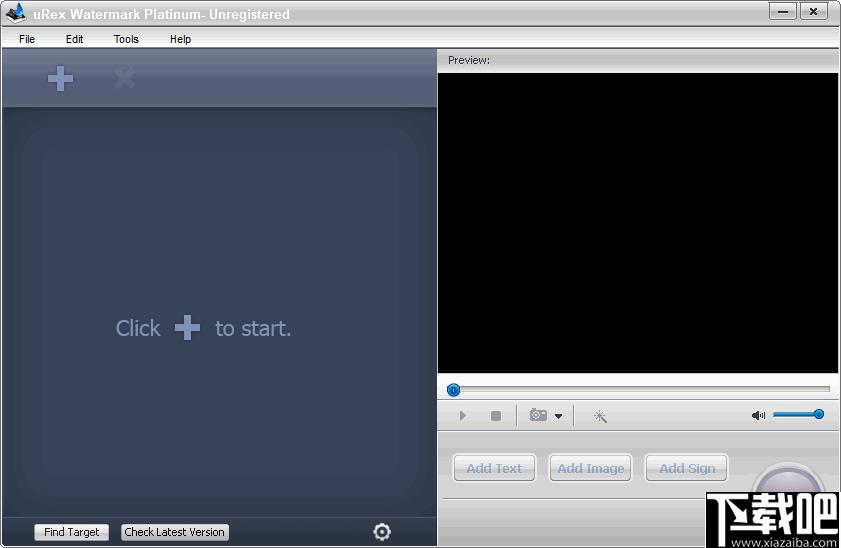
Task: Click the Add Text button
Action: [494, 468]
